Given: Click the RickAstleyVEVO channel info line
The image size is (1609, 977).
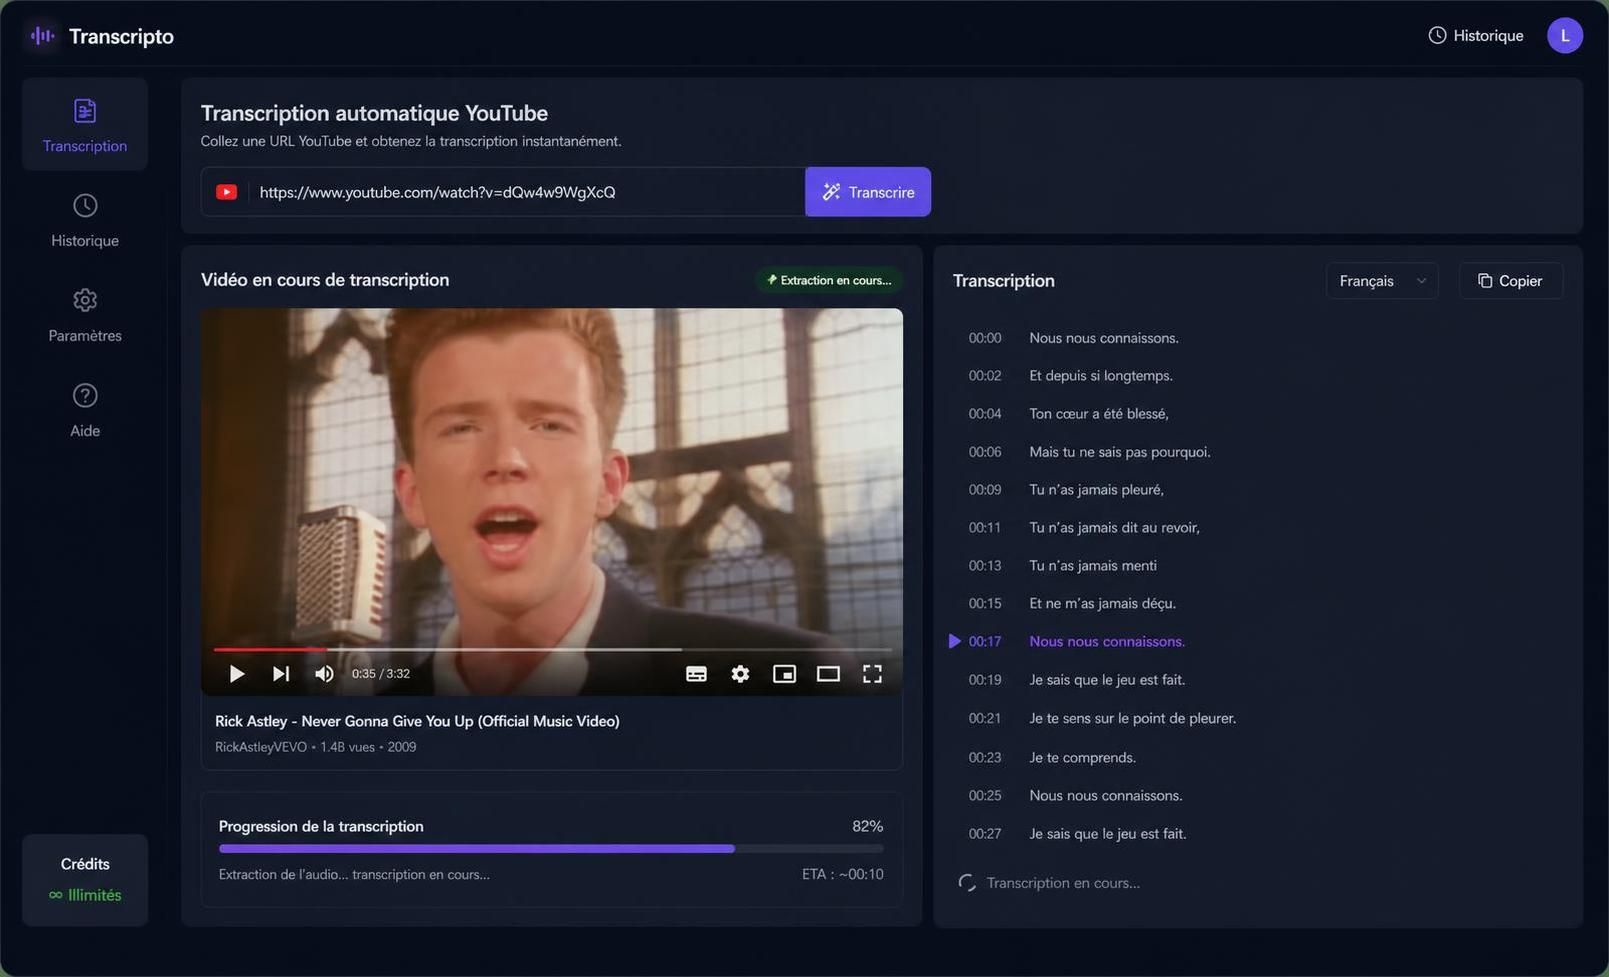Looking at the screenshot, I should [x=316, y=747].
